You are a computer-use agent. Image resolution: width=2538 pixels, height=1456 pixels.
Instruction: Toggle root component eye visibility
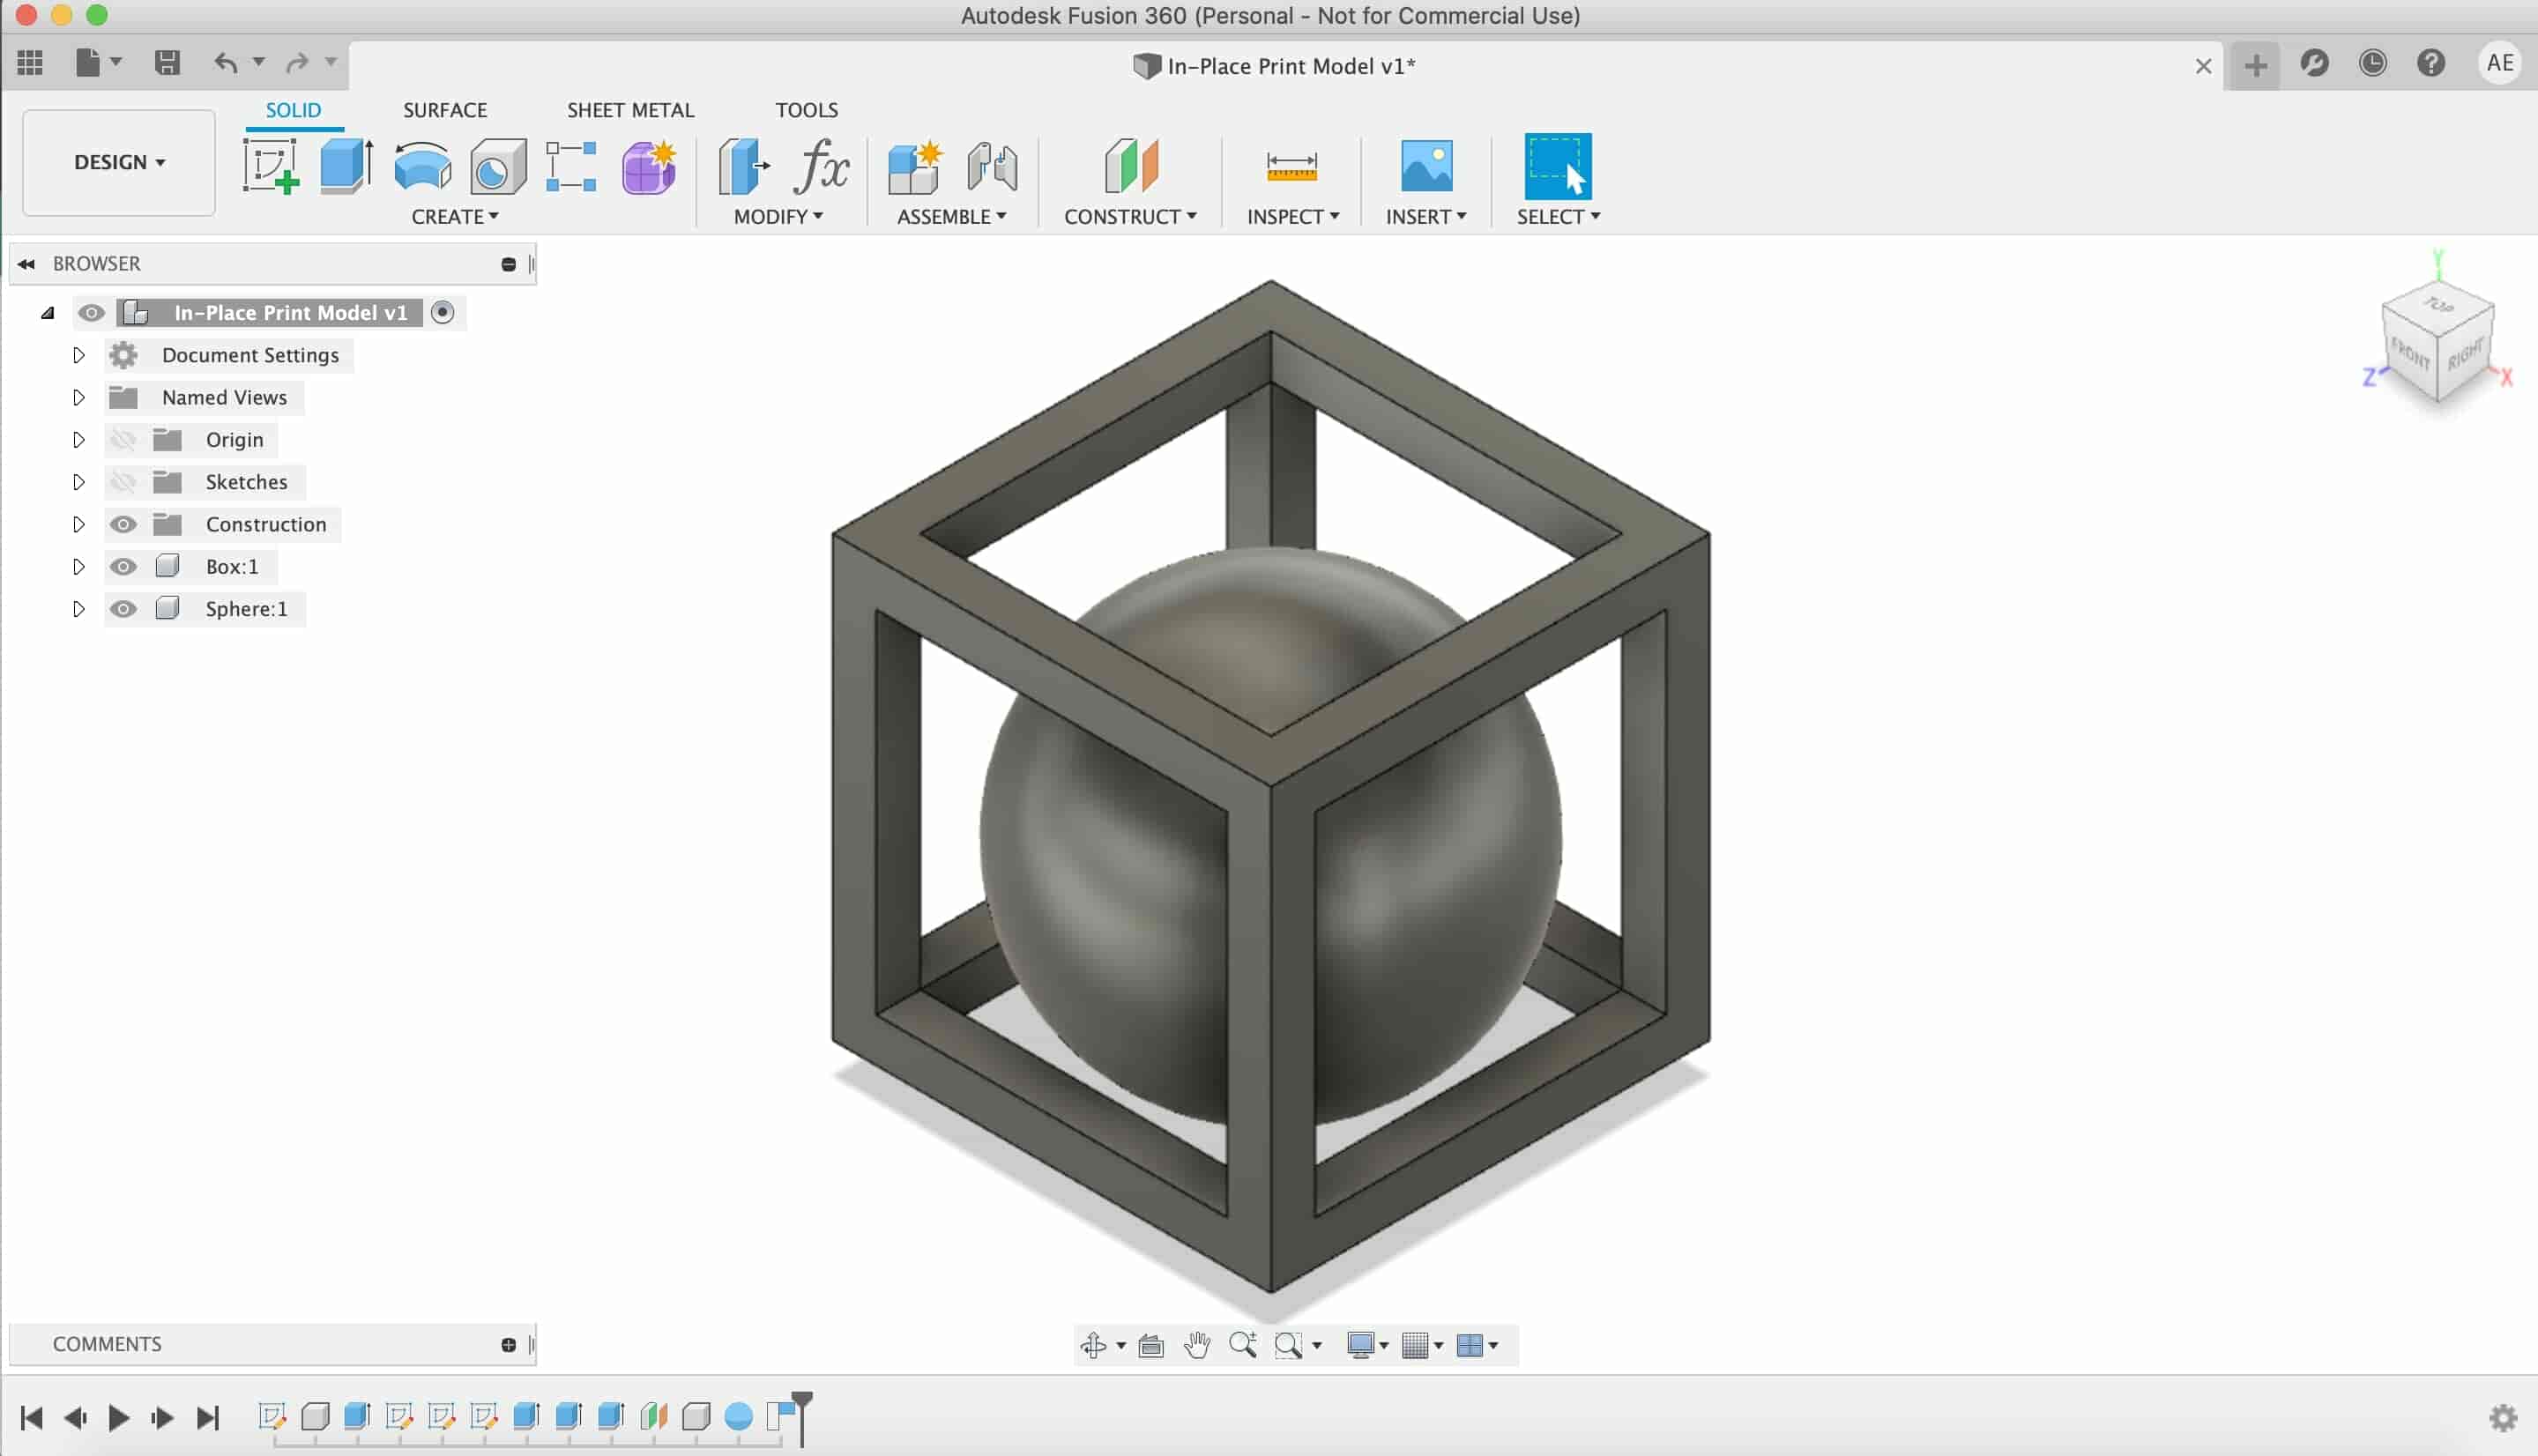pyautogui.click(x=91, y=313)
